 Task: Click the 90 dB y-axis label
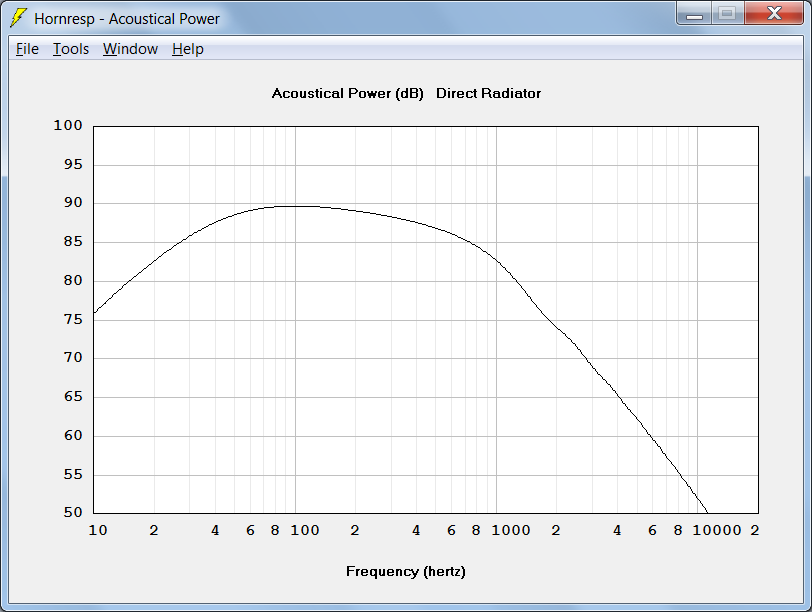pyautogui.click(x=73, y=203)
